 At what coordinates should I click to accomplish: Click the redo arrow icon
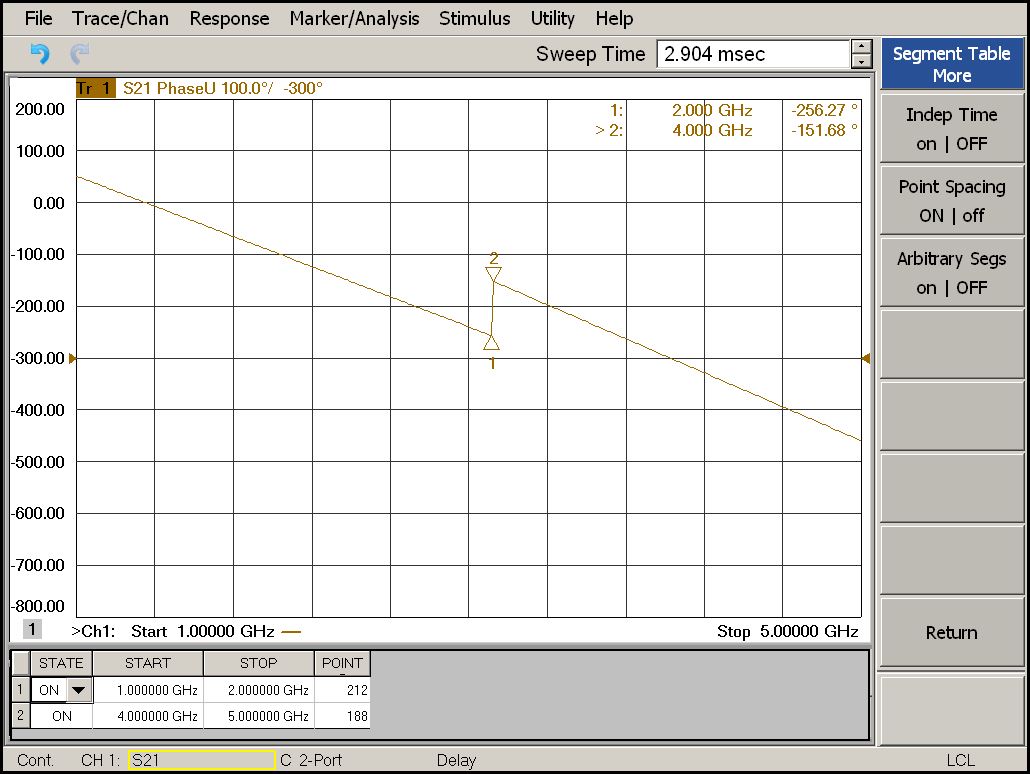pyautogui.click(x=79, y=54)
